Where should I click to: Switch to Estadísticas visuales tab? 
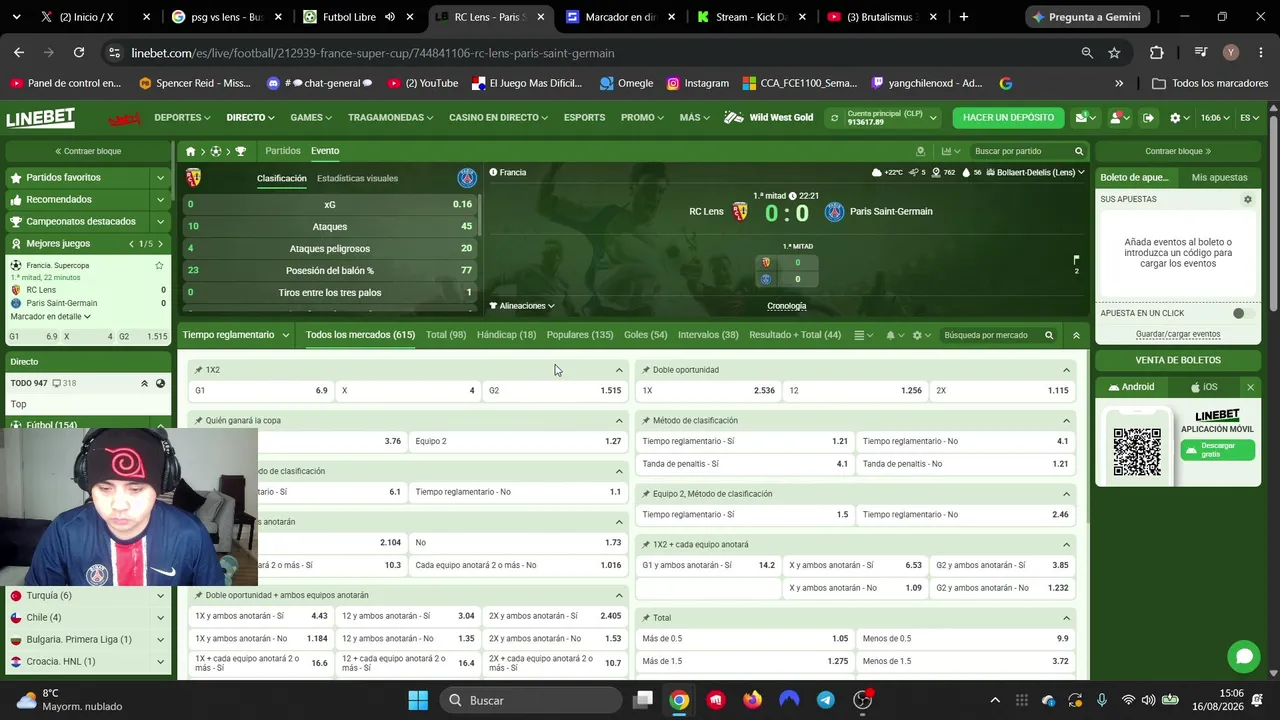tap(357, 178)
